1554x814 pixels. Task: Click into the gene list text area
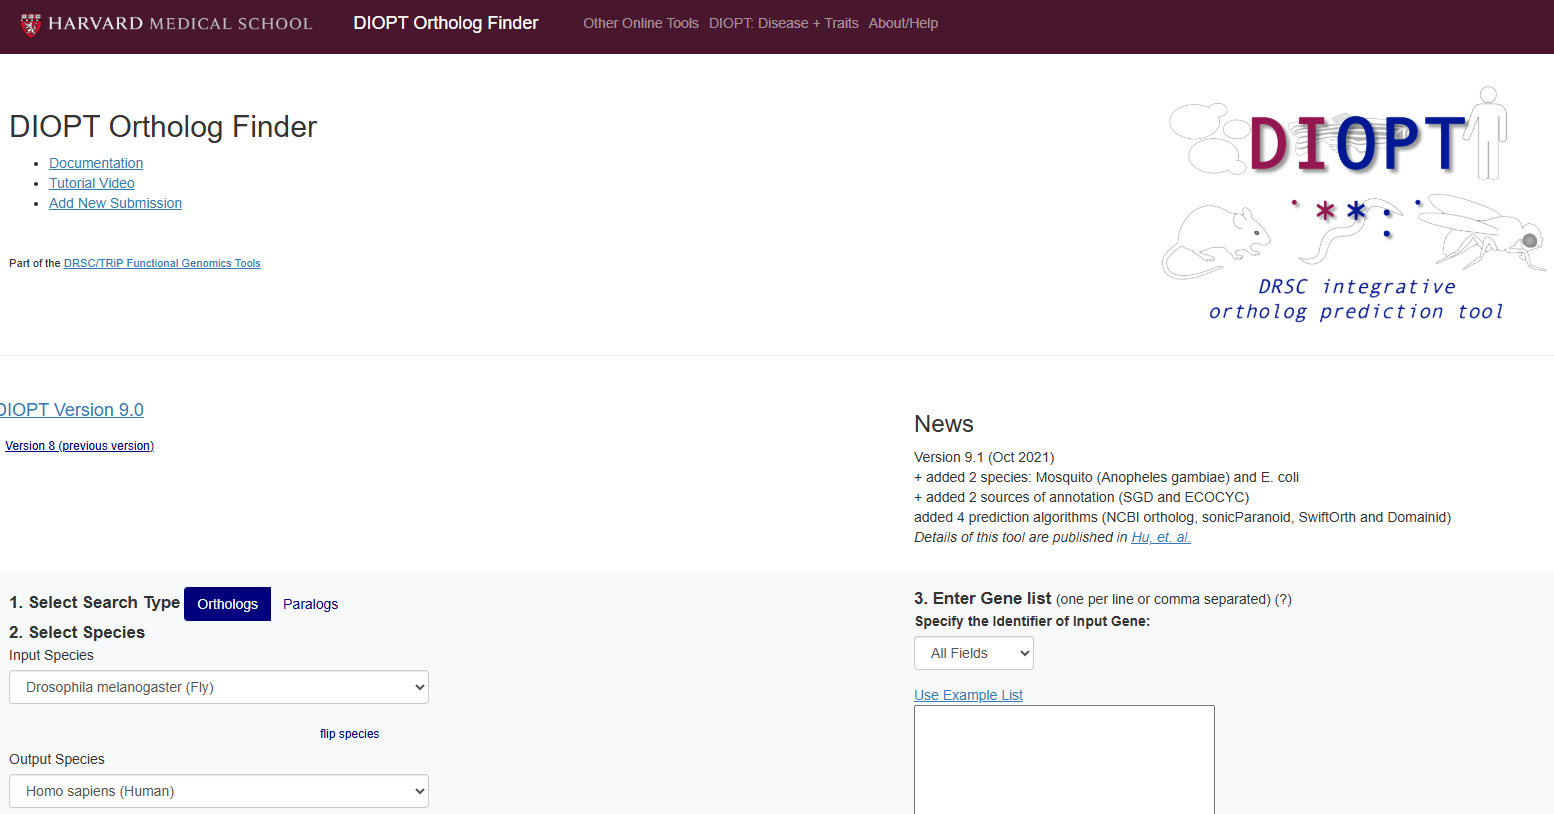pyautogui.click(x=1064, y=760)
